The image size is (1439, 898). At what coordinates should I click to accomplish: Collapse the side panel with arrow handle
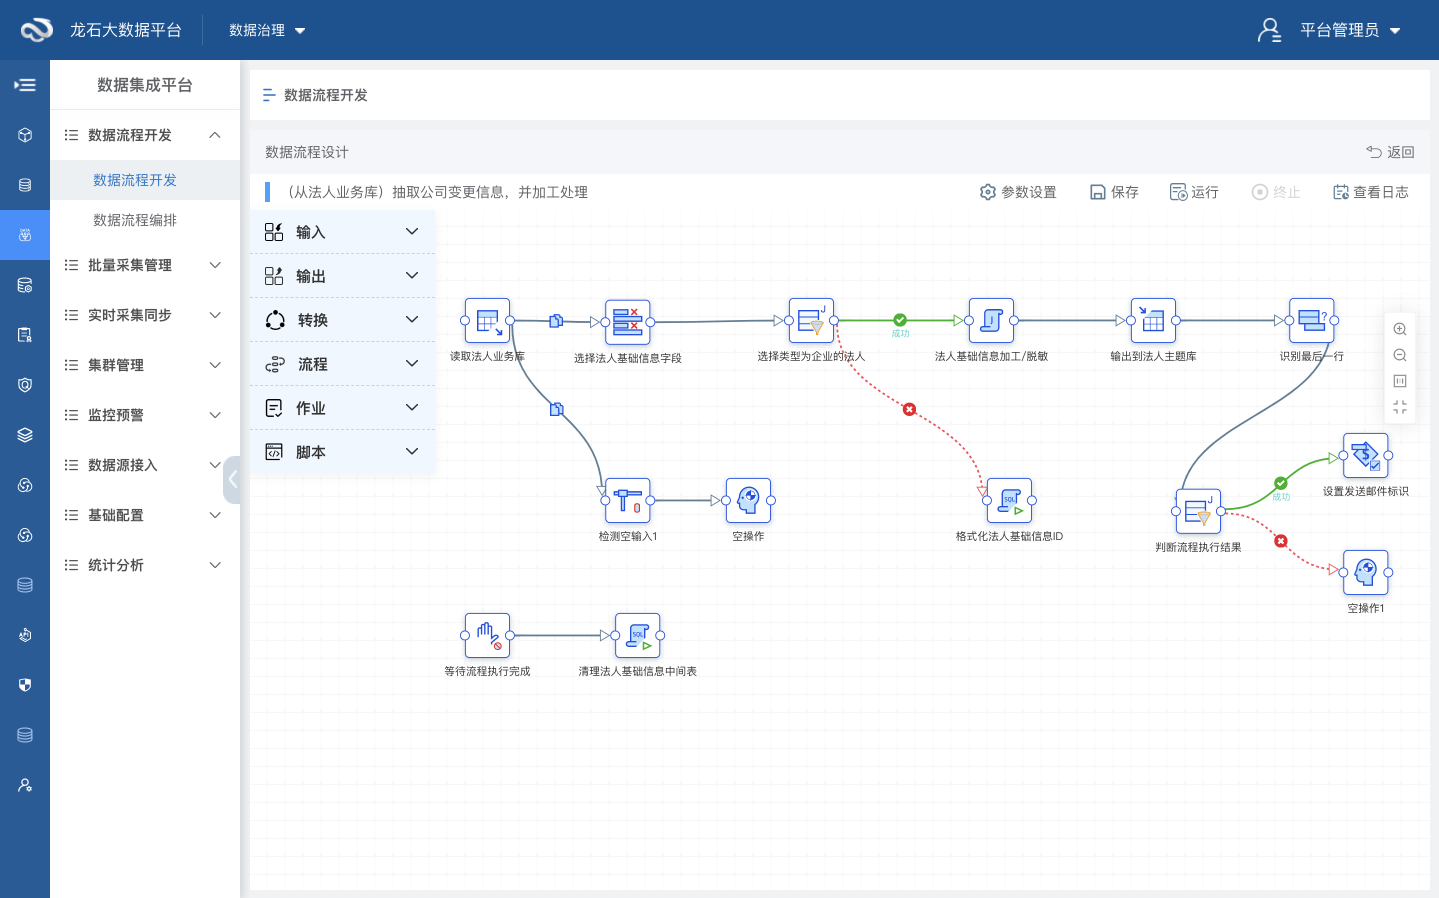232,480
